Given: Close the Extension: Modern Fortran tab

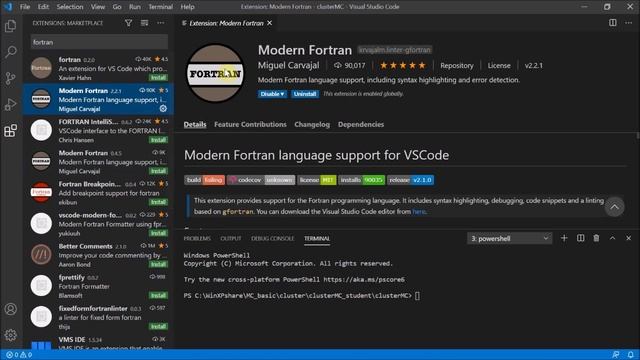Looking at the screenshot, I should [x=269, y=23].
